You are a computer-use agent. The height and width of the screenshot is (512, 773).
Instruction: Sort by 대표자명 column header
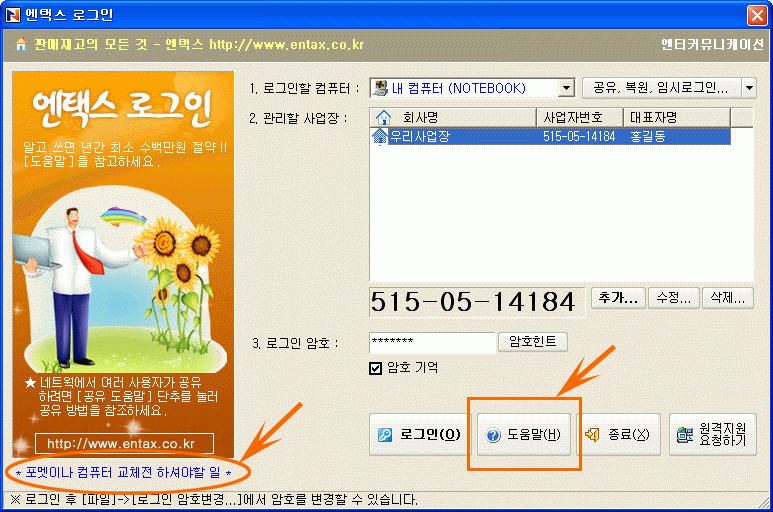coord(677,117)
